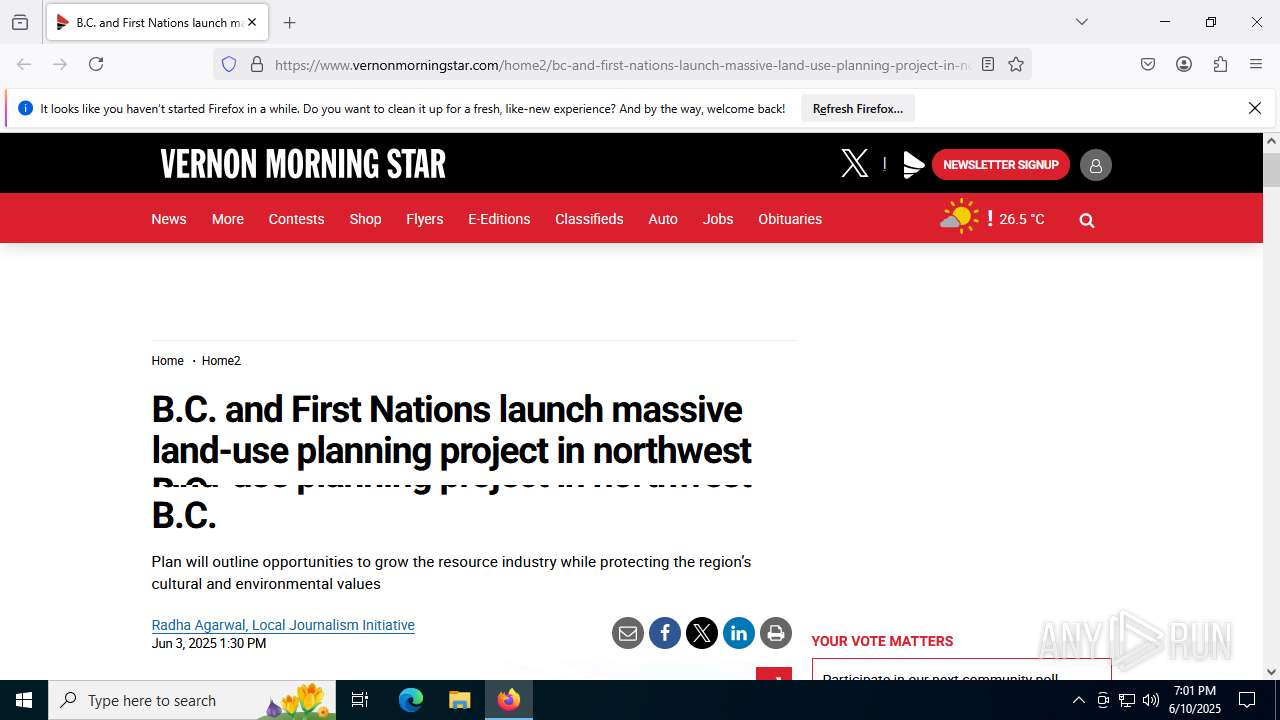This screenshot has height=720, width=1280.
Task: Show hidden system tray icons
Action: [1078, 700]
